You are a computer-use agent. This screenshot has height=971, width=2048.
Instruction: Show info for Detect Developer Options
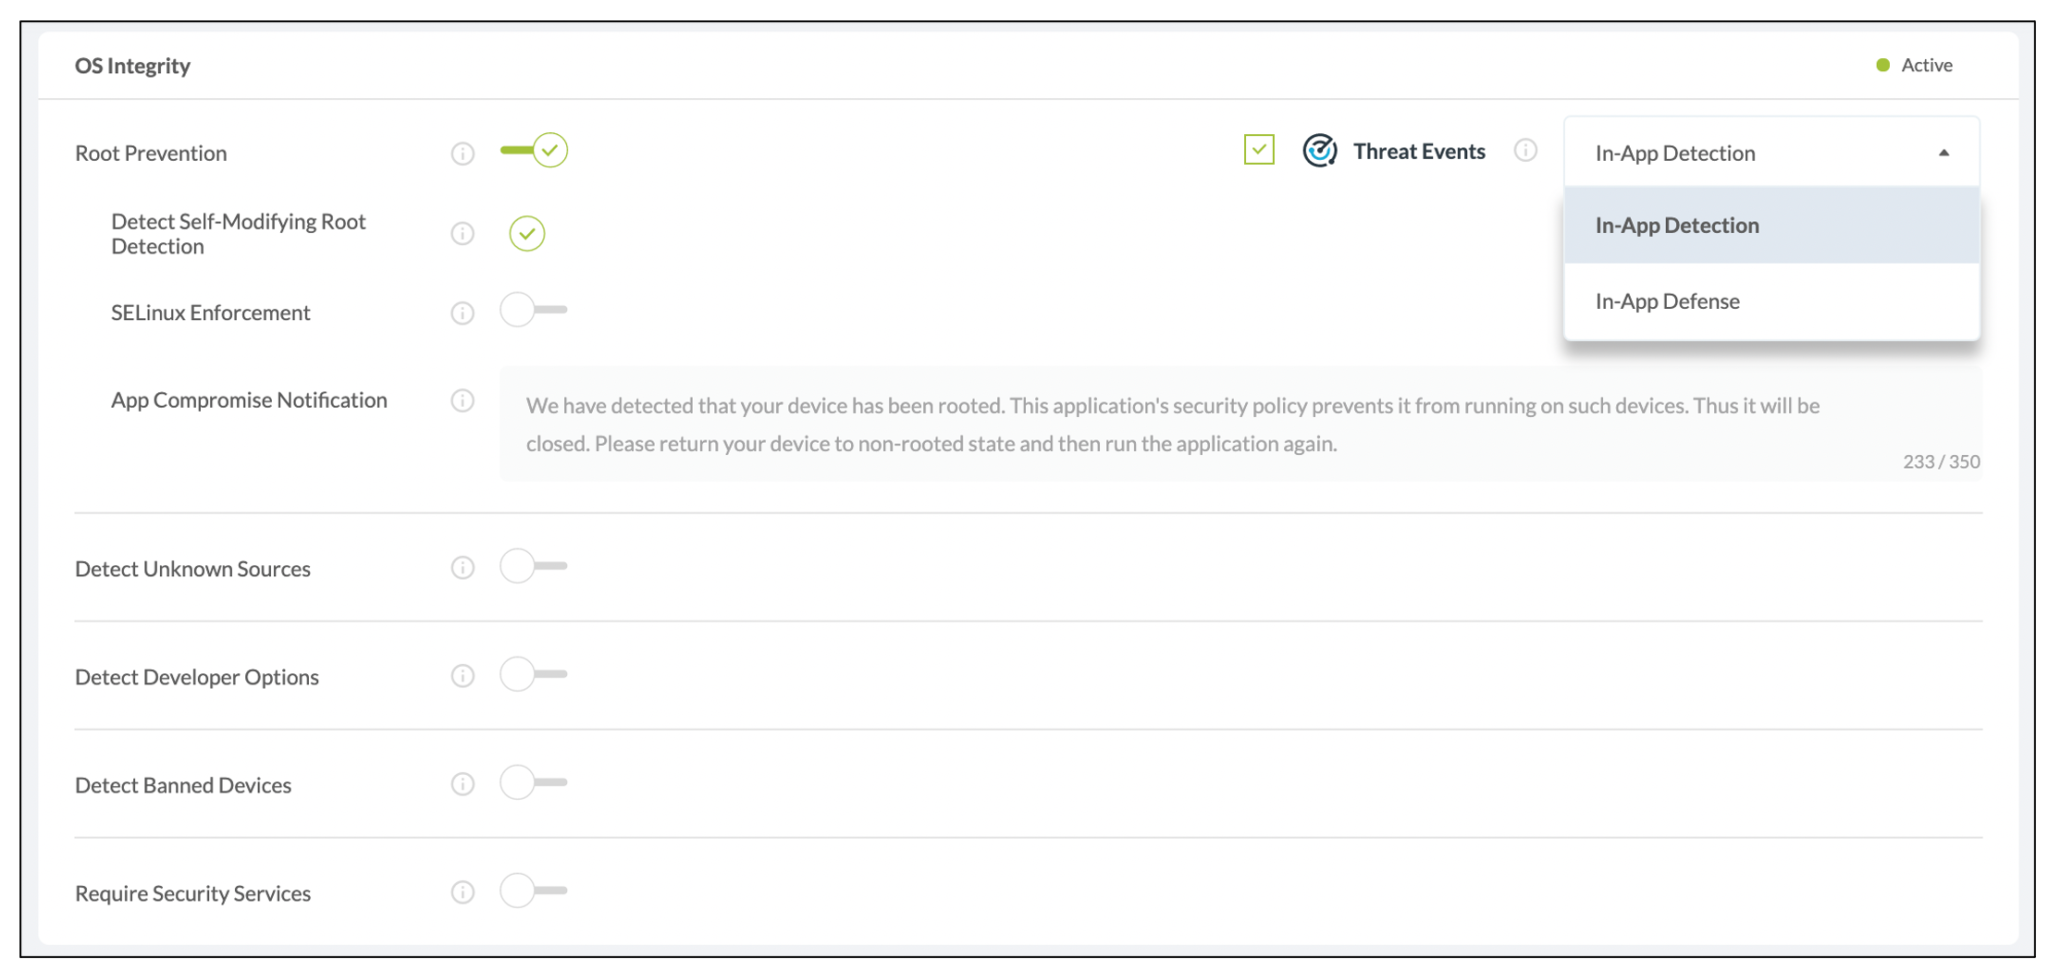pos(462,676)
